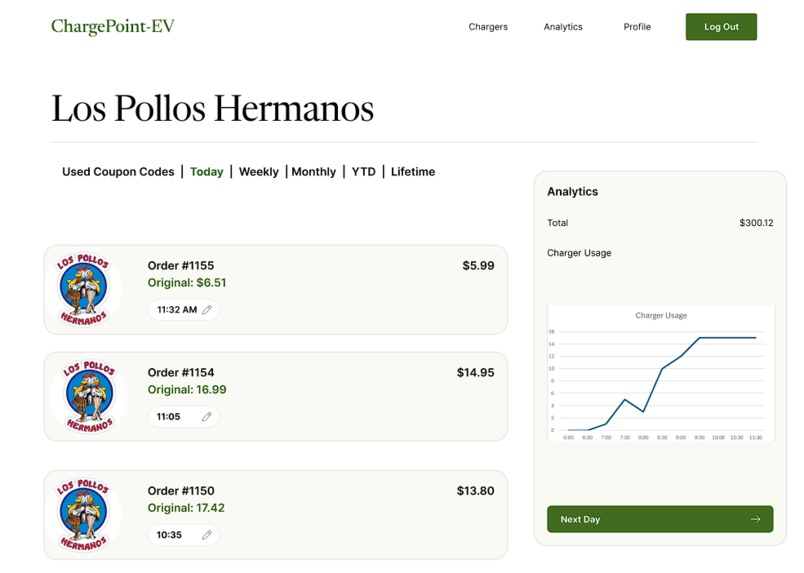
Task: Click the Analytics panel heading
Action: pyautogui.click(x=572, y=191)
